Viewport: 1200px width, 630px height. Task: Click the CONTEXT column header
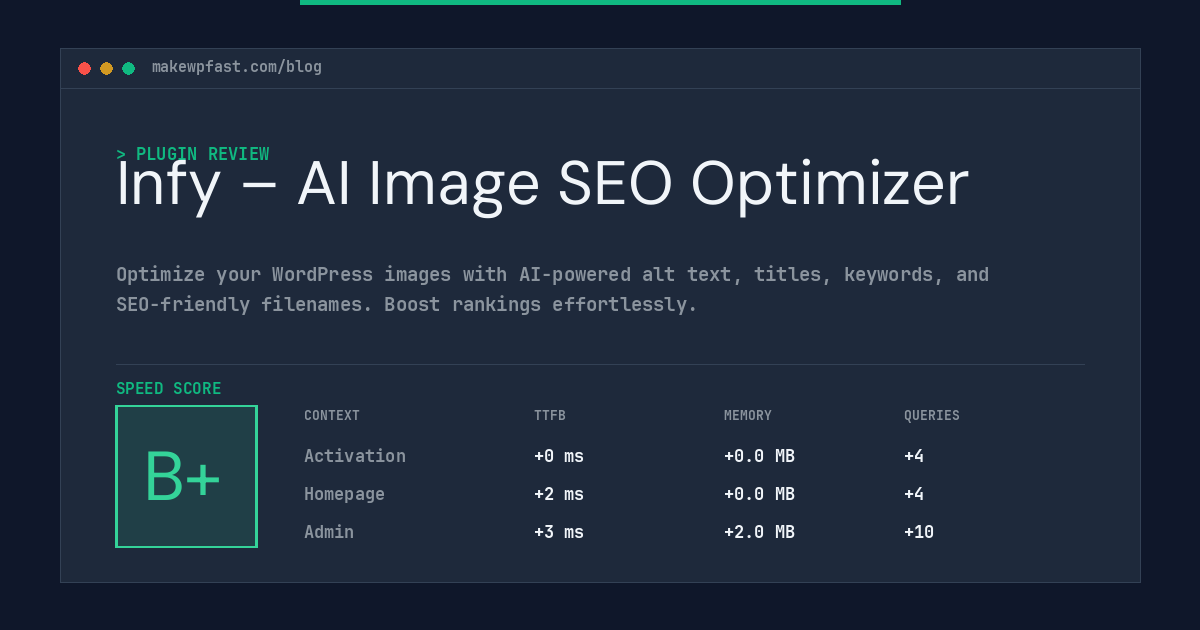point(332,416)
